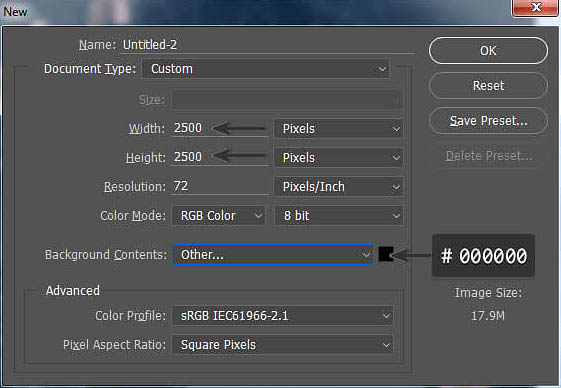
Task: Open the Resolution units Pixels/Inch dropdown
Action: (338, 187)
